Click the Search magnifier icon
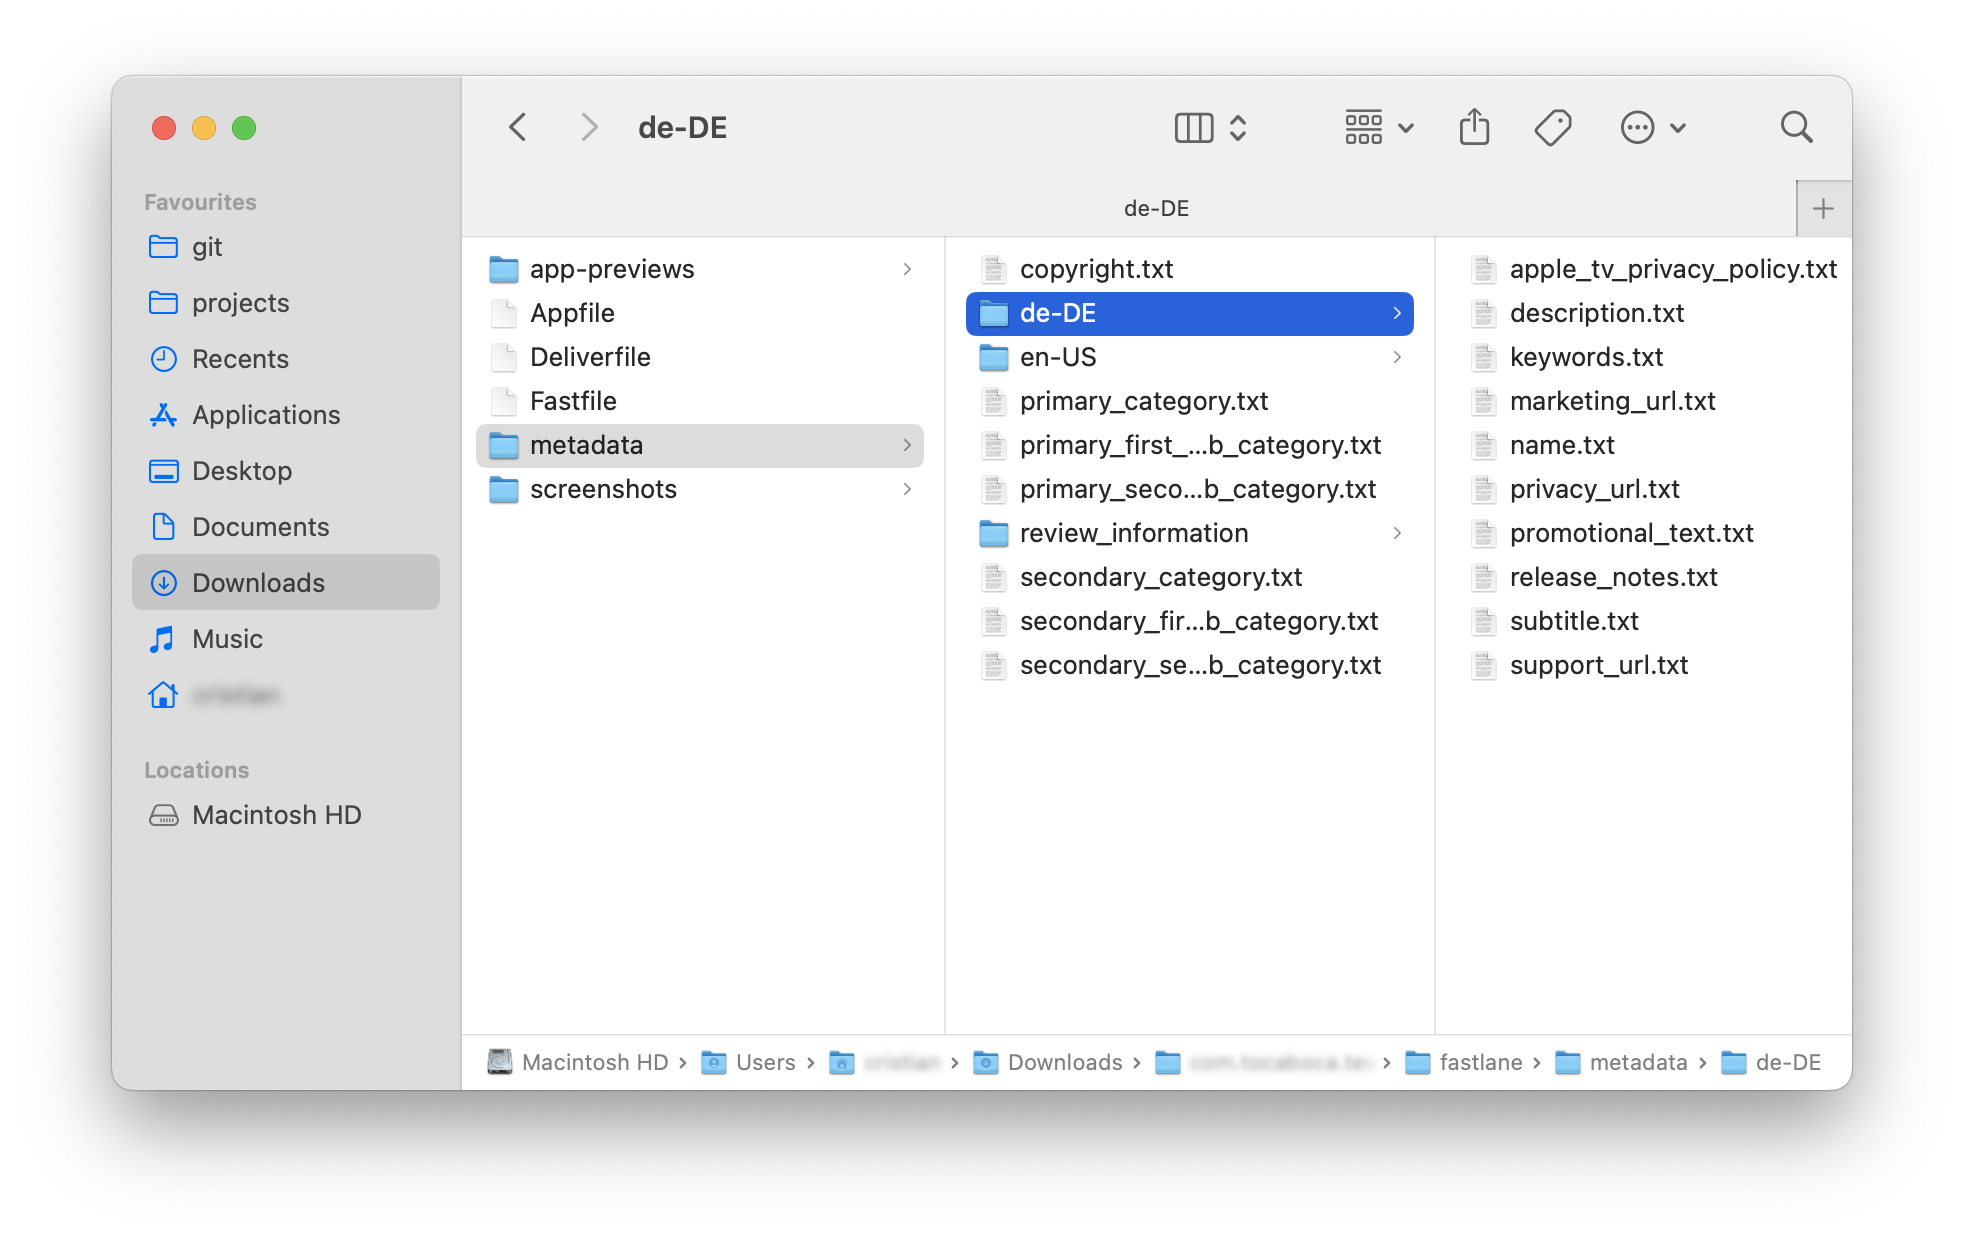This screenshot has width=1964, height=1238. point(1796,127)
